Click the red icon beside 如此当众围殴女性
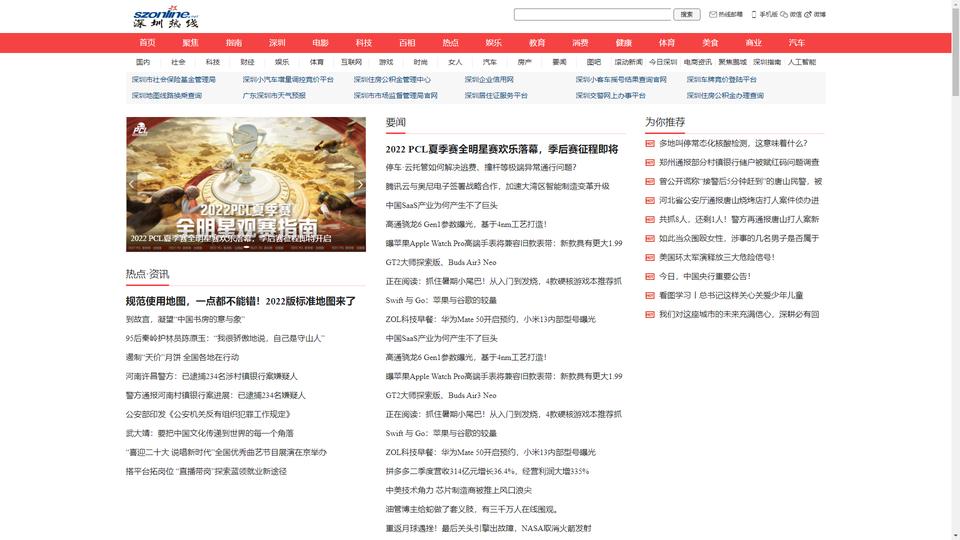960x540 pixels. click(x=650, y=238)
